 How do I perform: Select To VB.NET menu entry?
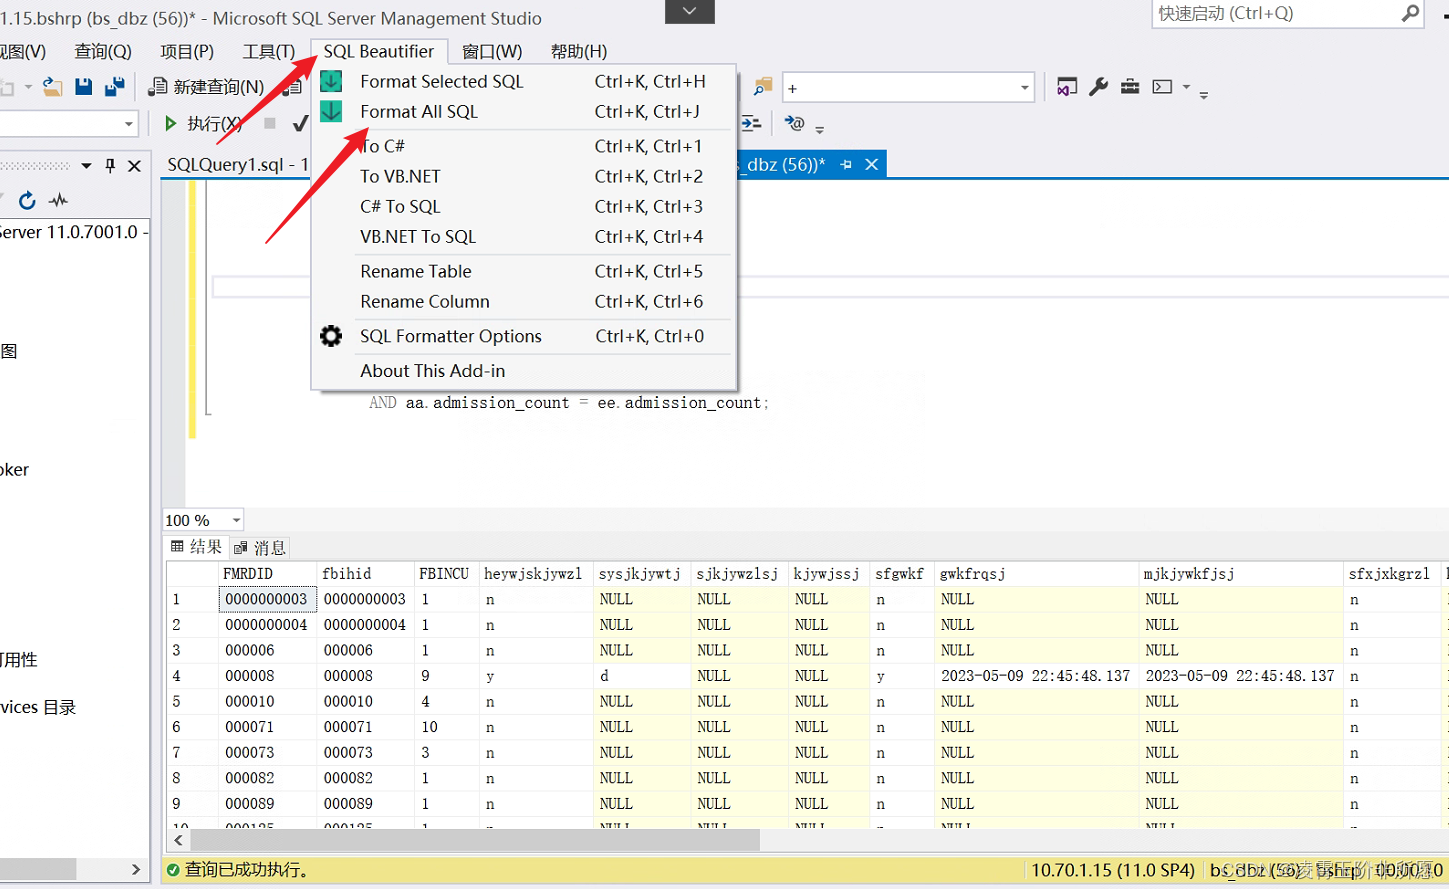pos(524,176)
